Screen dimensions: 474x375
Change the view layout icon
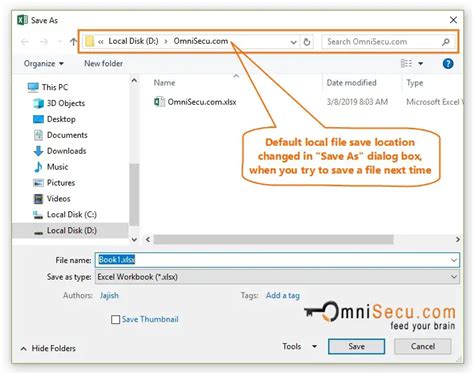coord(406,63)
